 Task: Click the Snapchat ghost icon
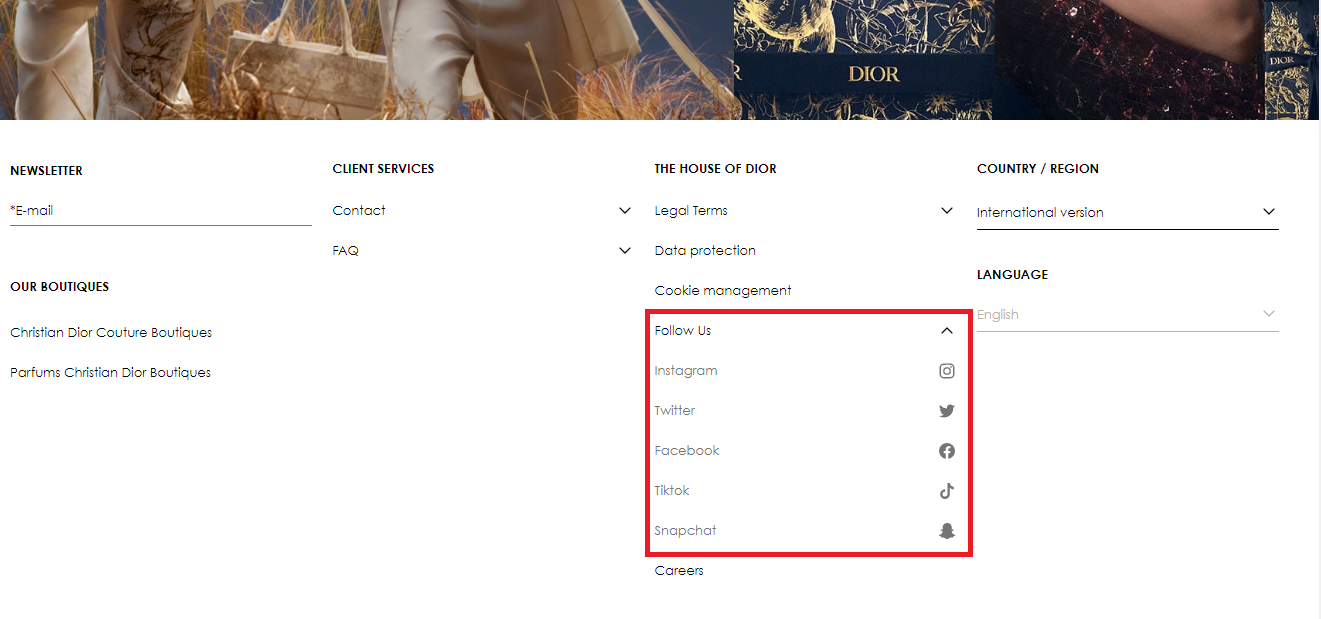(x=946, y=531)
